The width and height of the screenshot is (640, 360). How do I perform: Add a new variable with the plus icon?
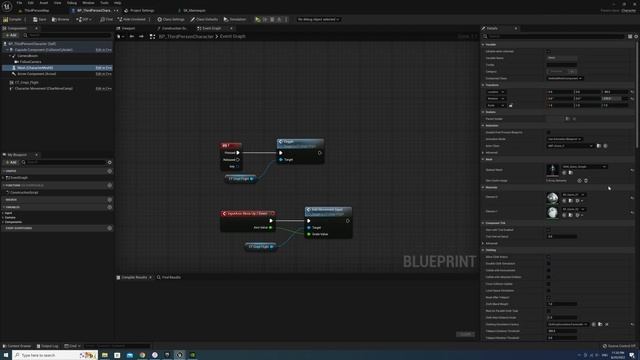[x=109, y=207]
